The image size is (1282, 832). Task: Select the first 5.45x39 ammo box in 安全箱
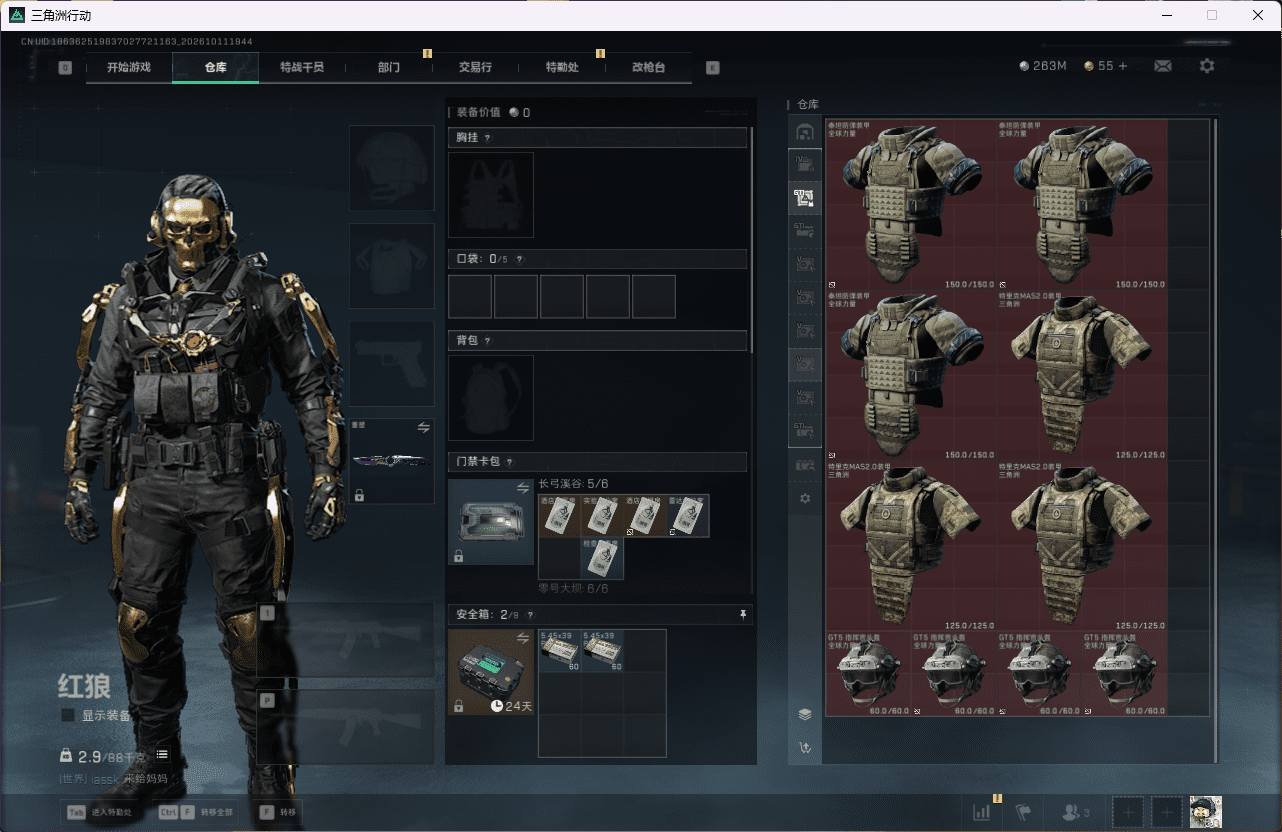tap(560, 650)
